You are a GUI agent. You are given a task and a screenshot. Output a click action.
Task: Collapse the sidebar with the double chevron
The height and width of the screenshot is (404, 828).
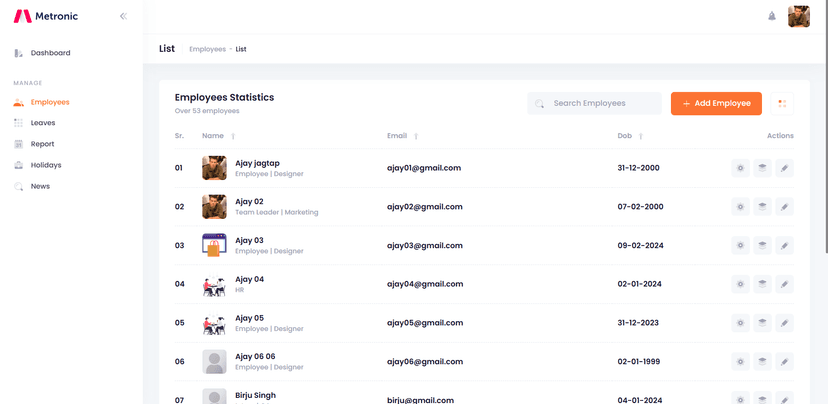click(123, 16)
